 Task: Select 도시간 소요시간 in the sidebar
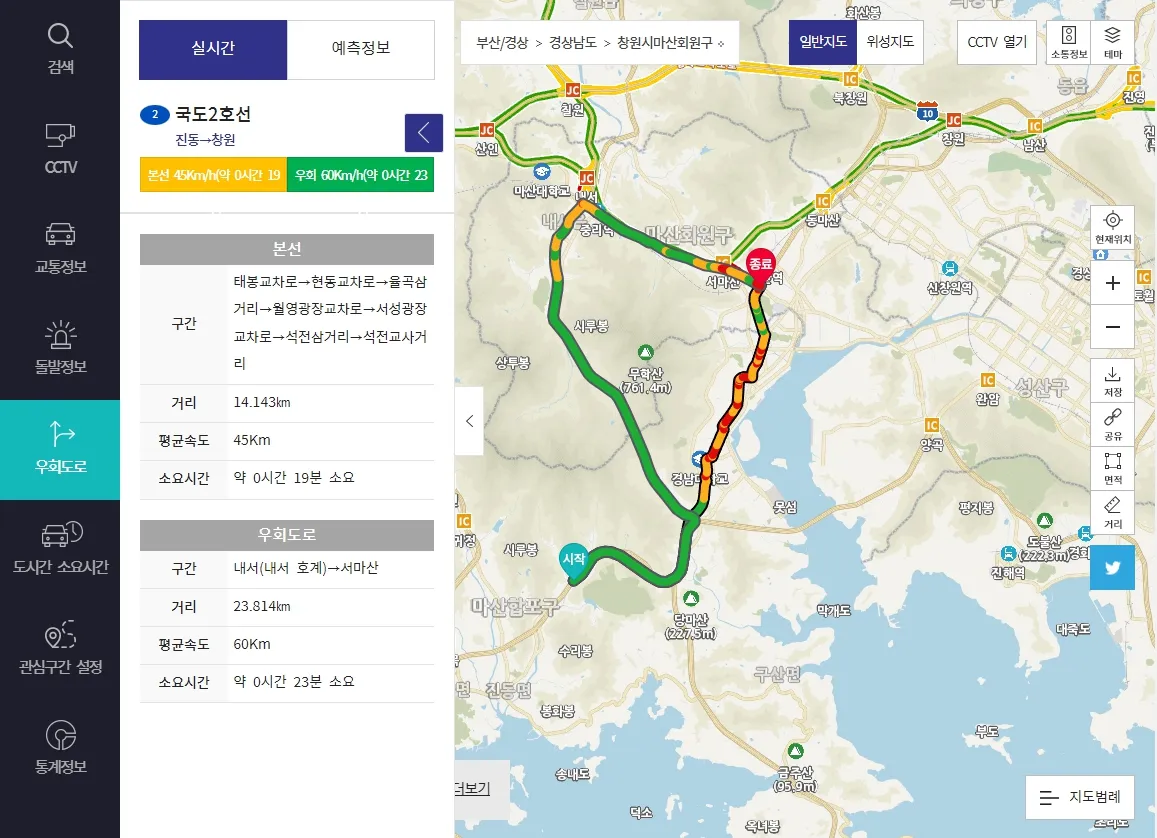[x=59, y=547]
